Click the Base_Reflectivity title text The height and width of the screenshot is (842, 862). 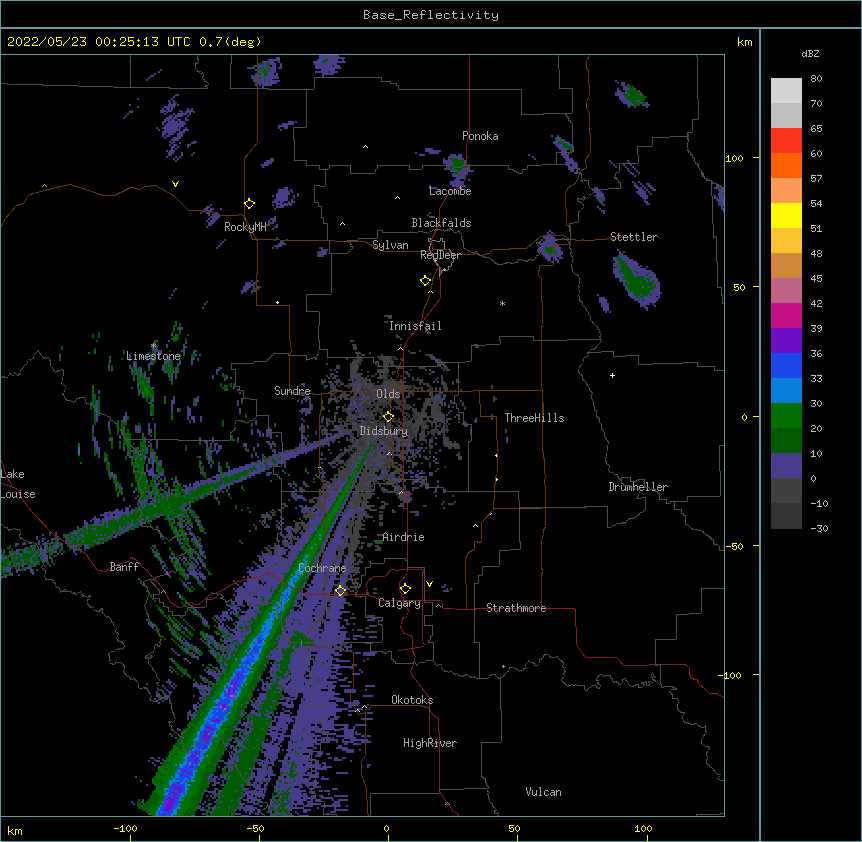click(x=430, y=15)
